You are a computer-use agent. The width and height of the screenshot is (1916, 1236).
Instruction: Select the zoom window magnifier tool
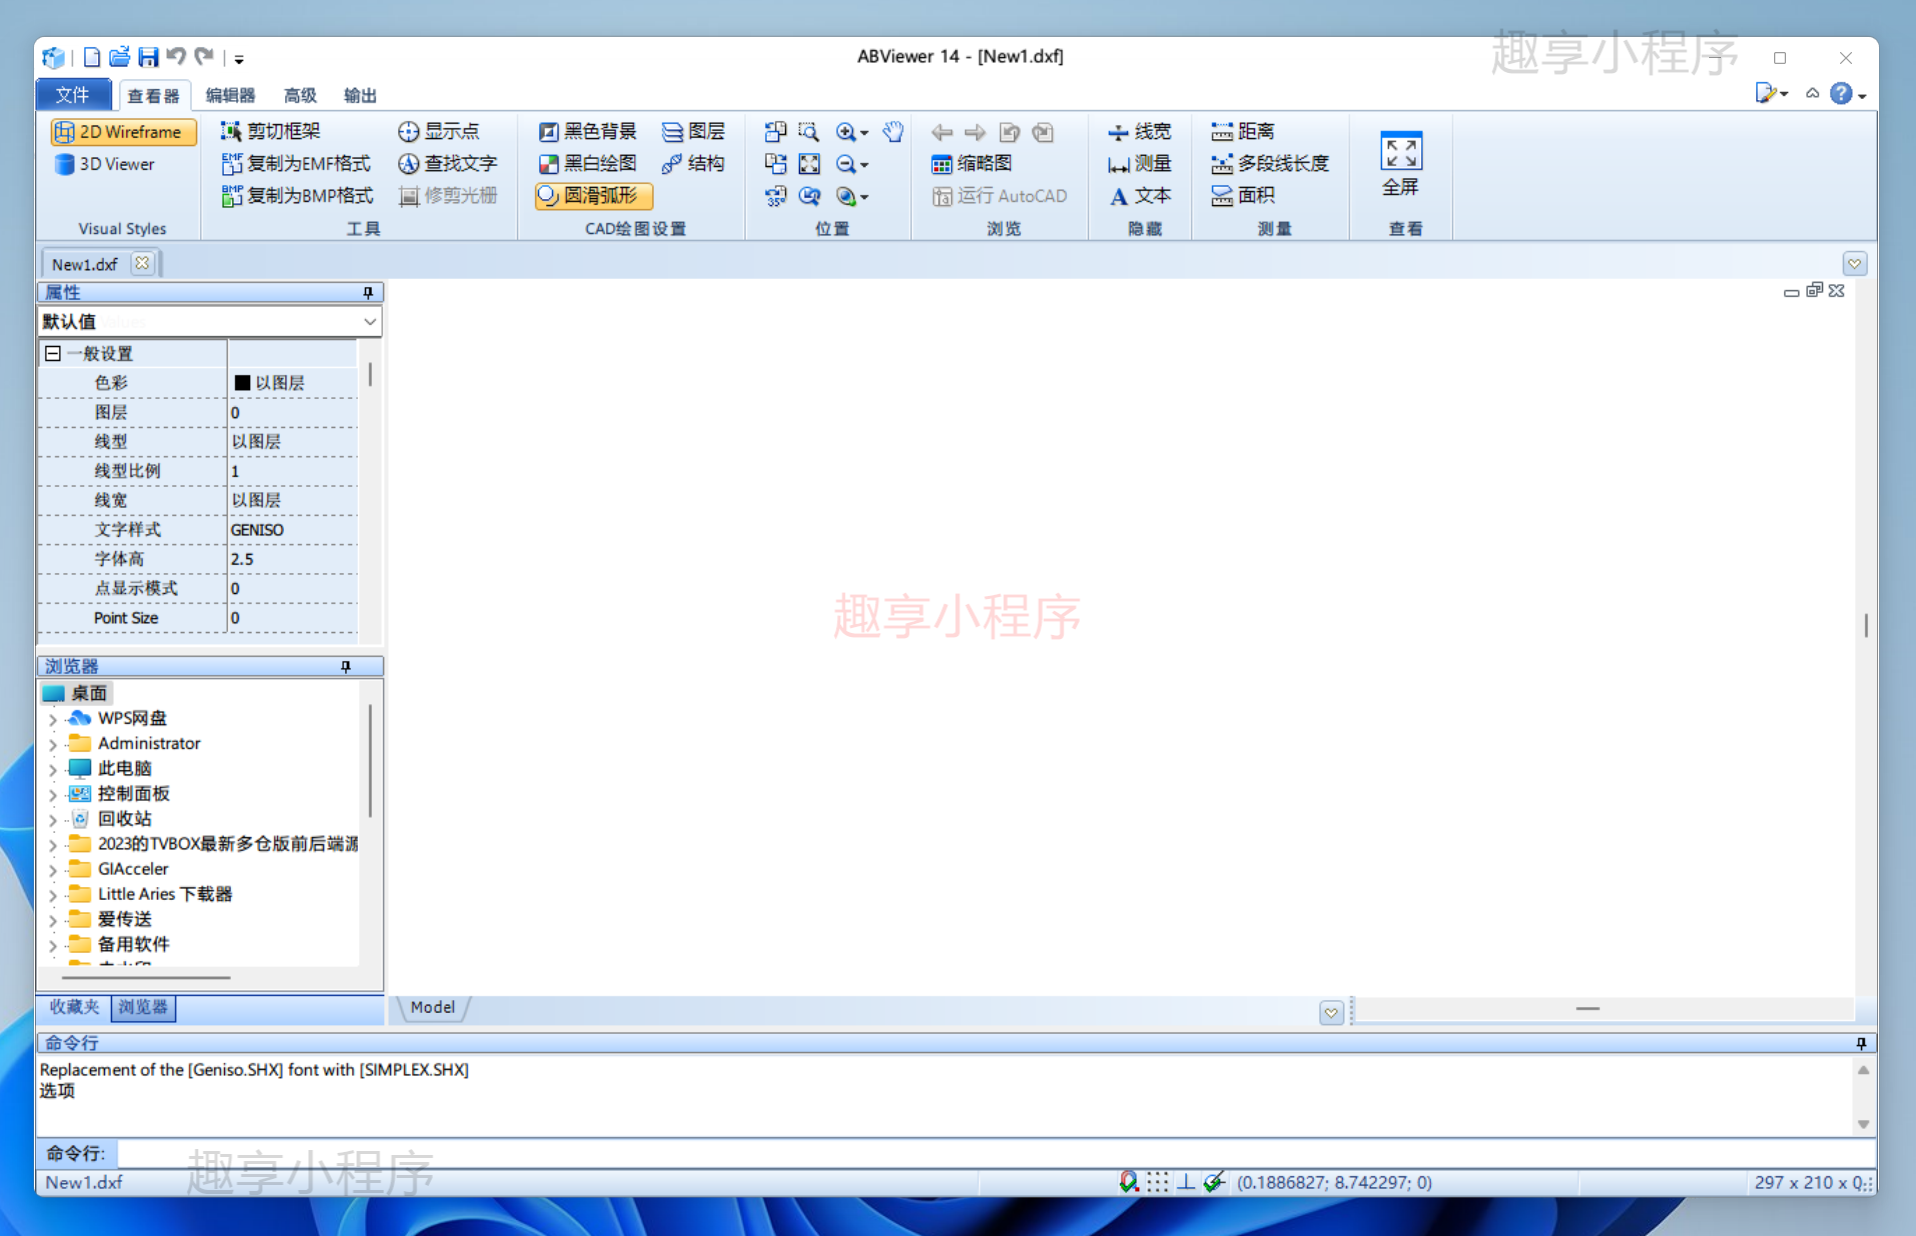point(808,131)
